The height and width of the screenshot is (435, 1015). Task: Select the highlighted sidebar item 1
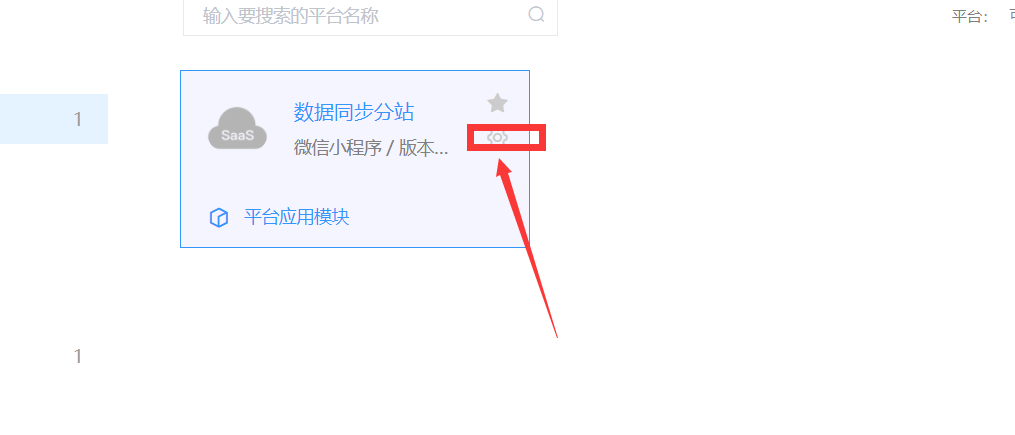coord(78,119)
